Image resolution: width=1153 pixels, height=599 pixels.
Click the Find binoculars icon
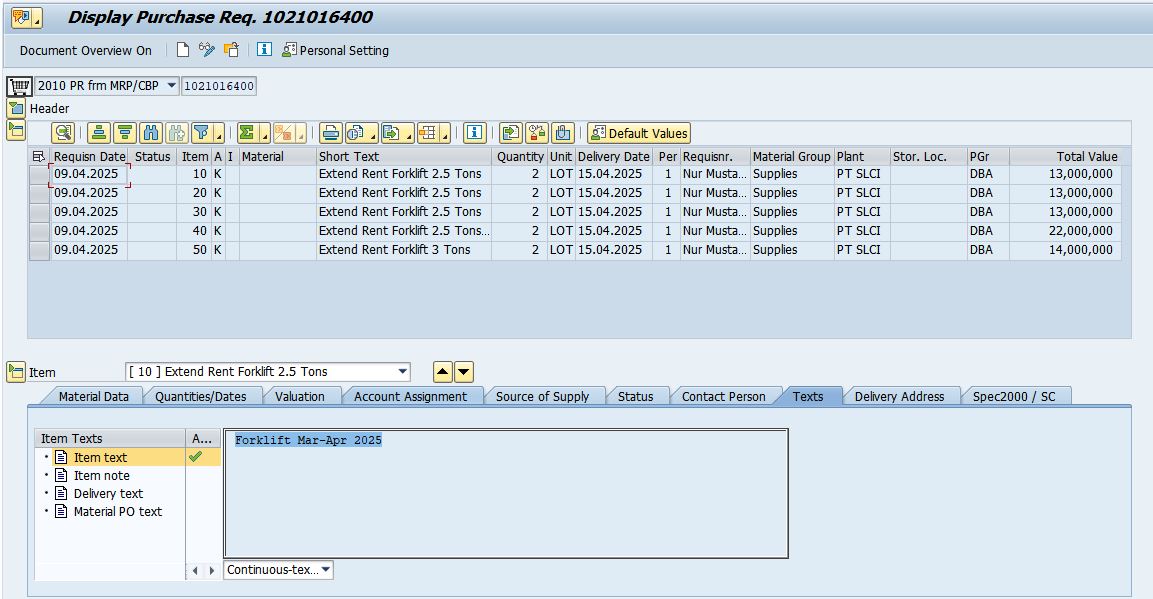pyautogui.click(x=151, y=133)
